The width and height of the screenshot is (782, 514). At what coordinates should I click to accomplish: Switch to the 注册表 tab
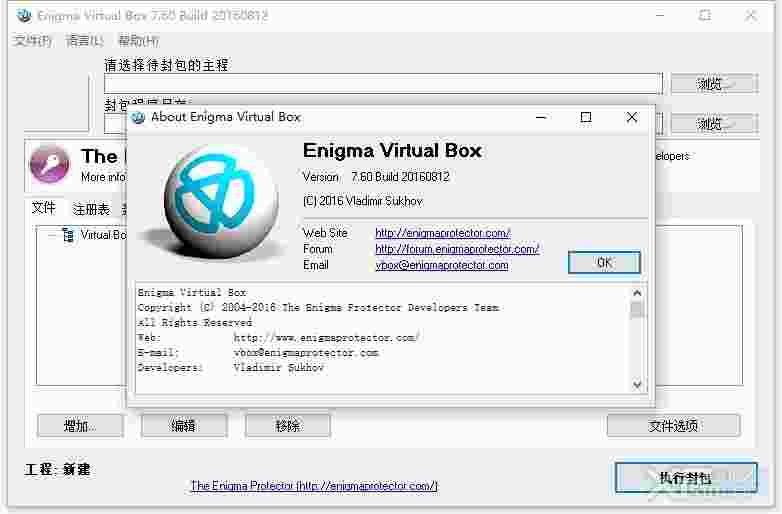coord(91,209)
